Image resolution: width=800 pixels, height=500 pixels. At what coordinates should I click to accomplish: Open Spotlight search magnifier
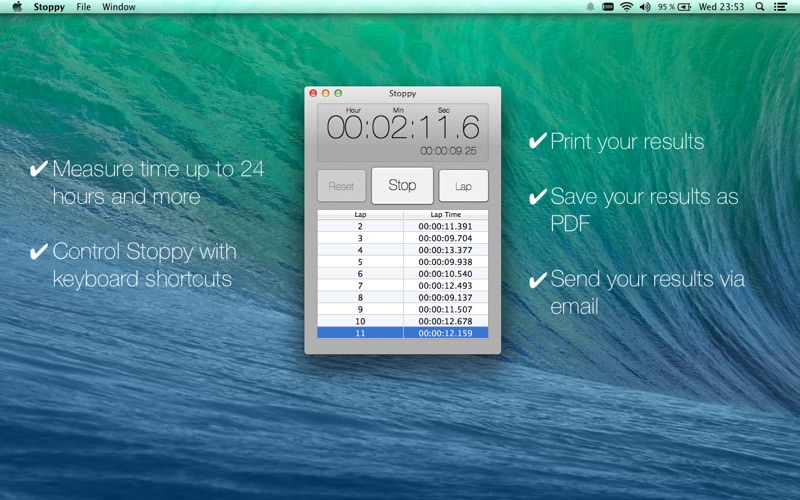pos(760,7)
